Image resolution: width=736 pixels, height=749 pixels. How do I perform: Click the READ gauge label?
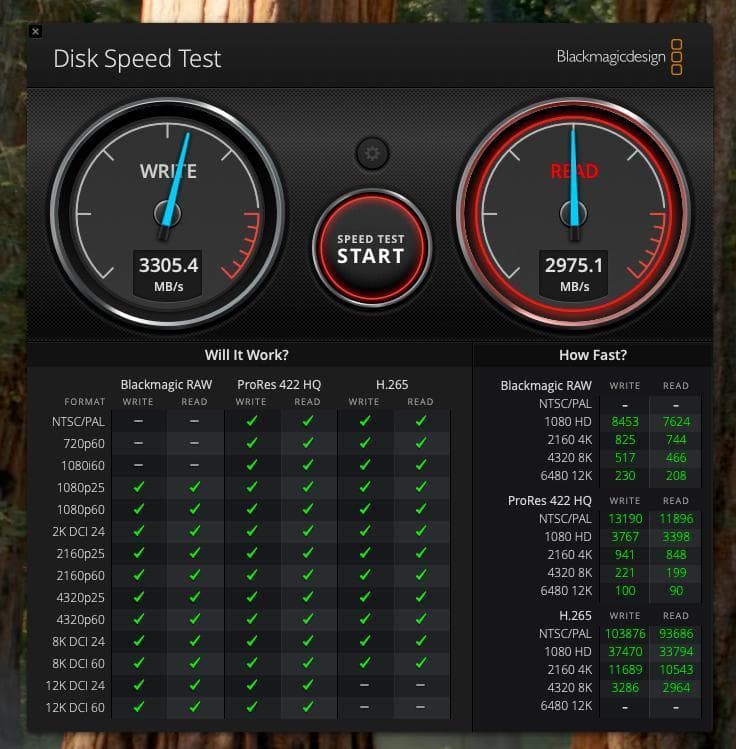coord(574,171)
